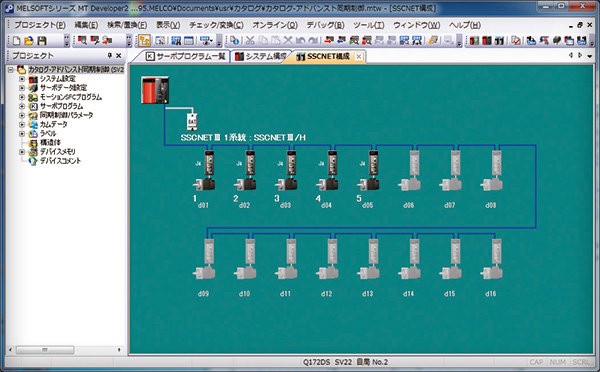Click the project panel horizontal scrollbar thumb
The height and width of the screenshot is (372, 600).
(45, 349)
